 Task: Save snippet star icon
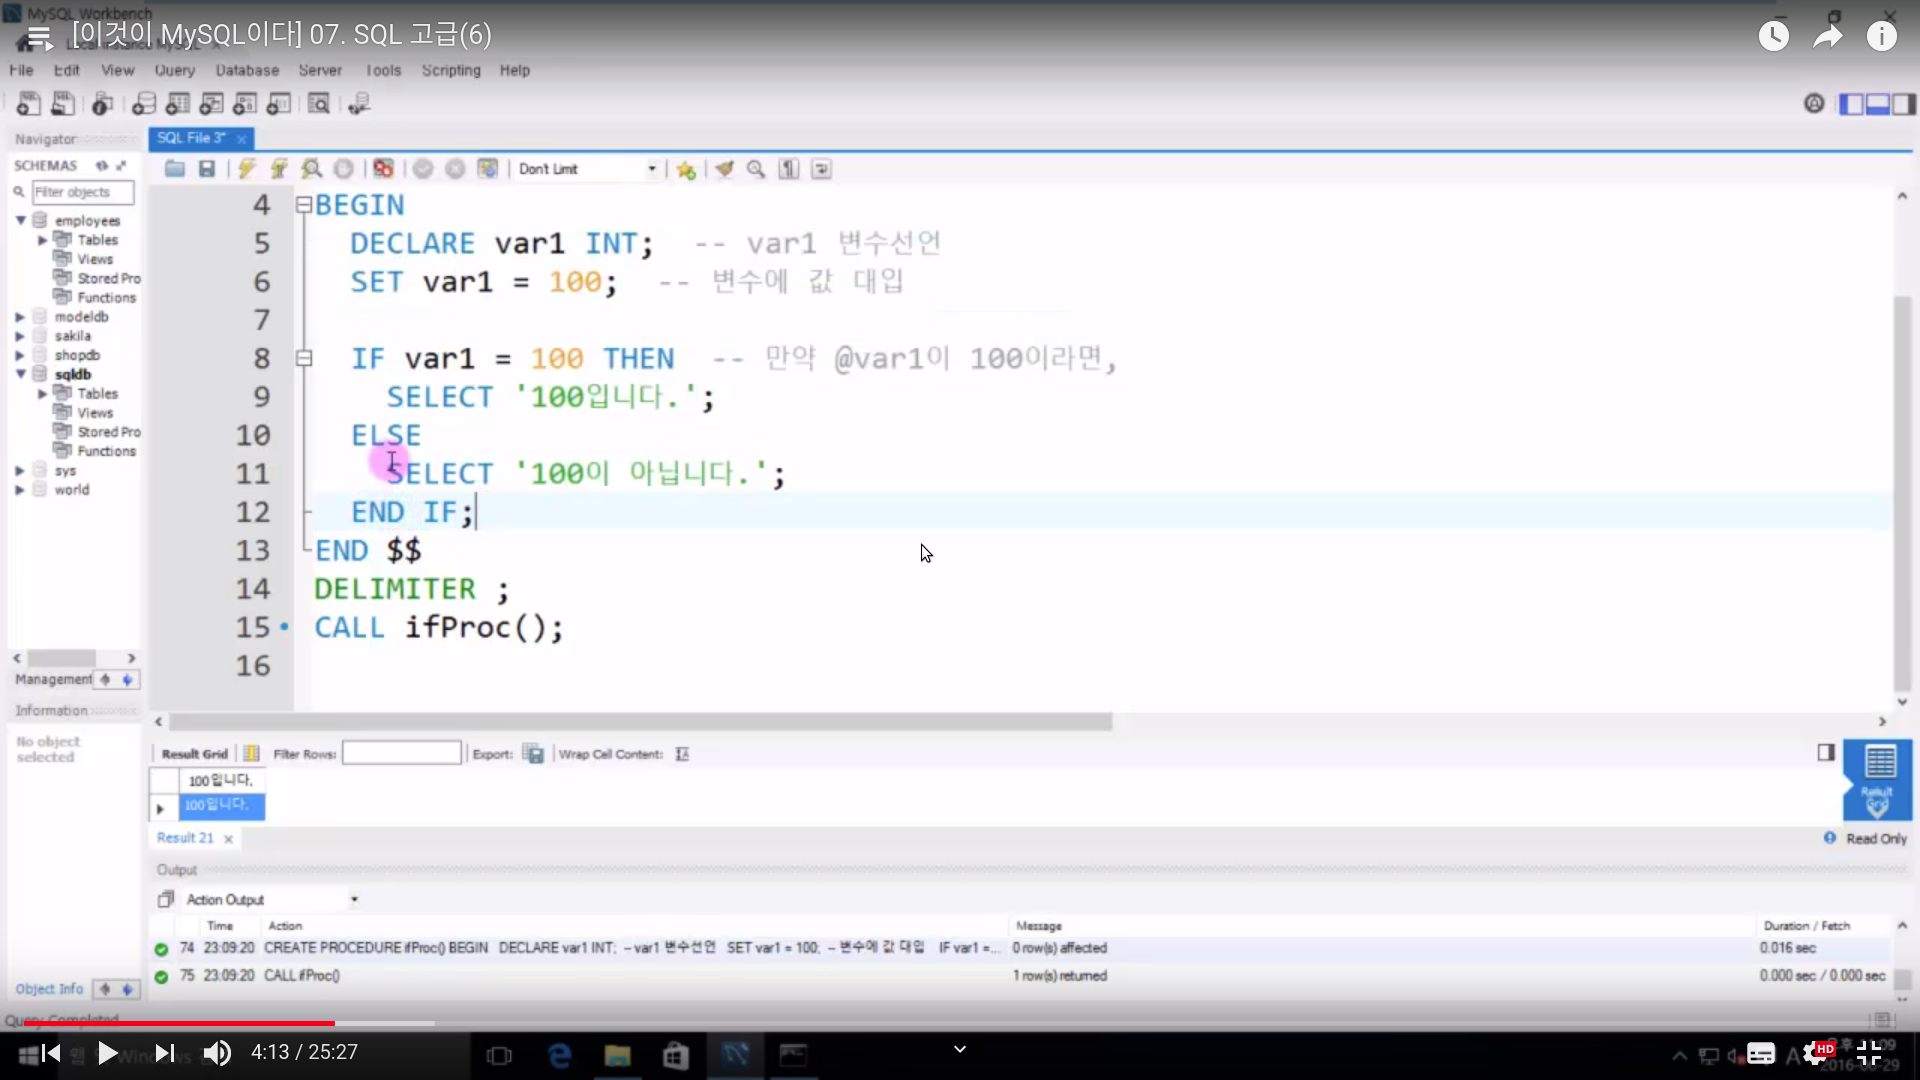(686, 169)
